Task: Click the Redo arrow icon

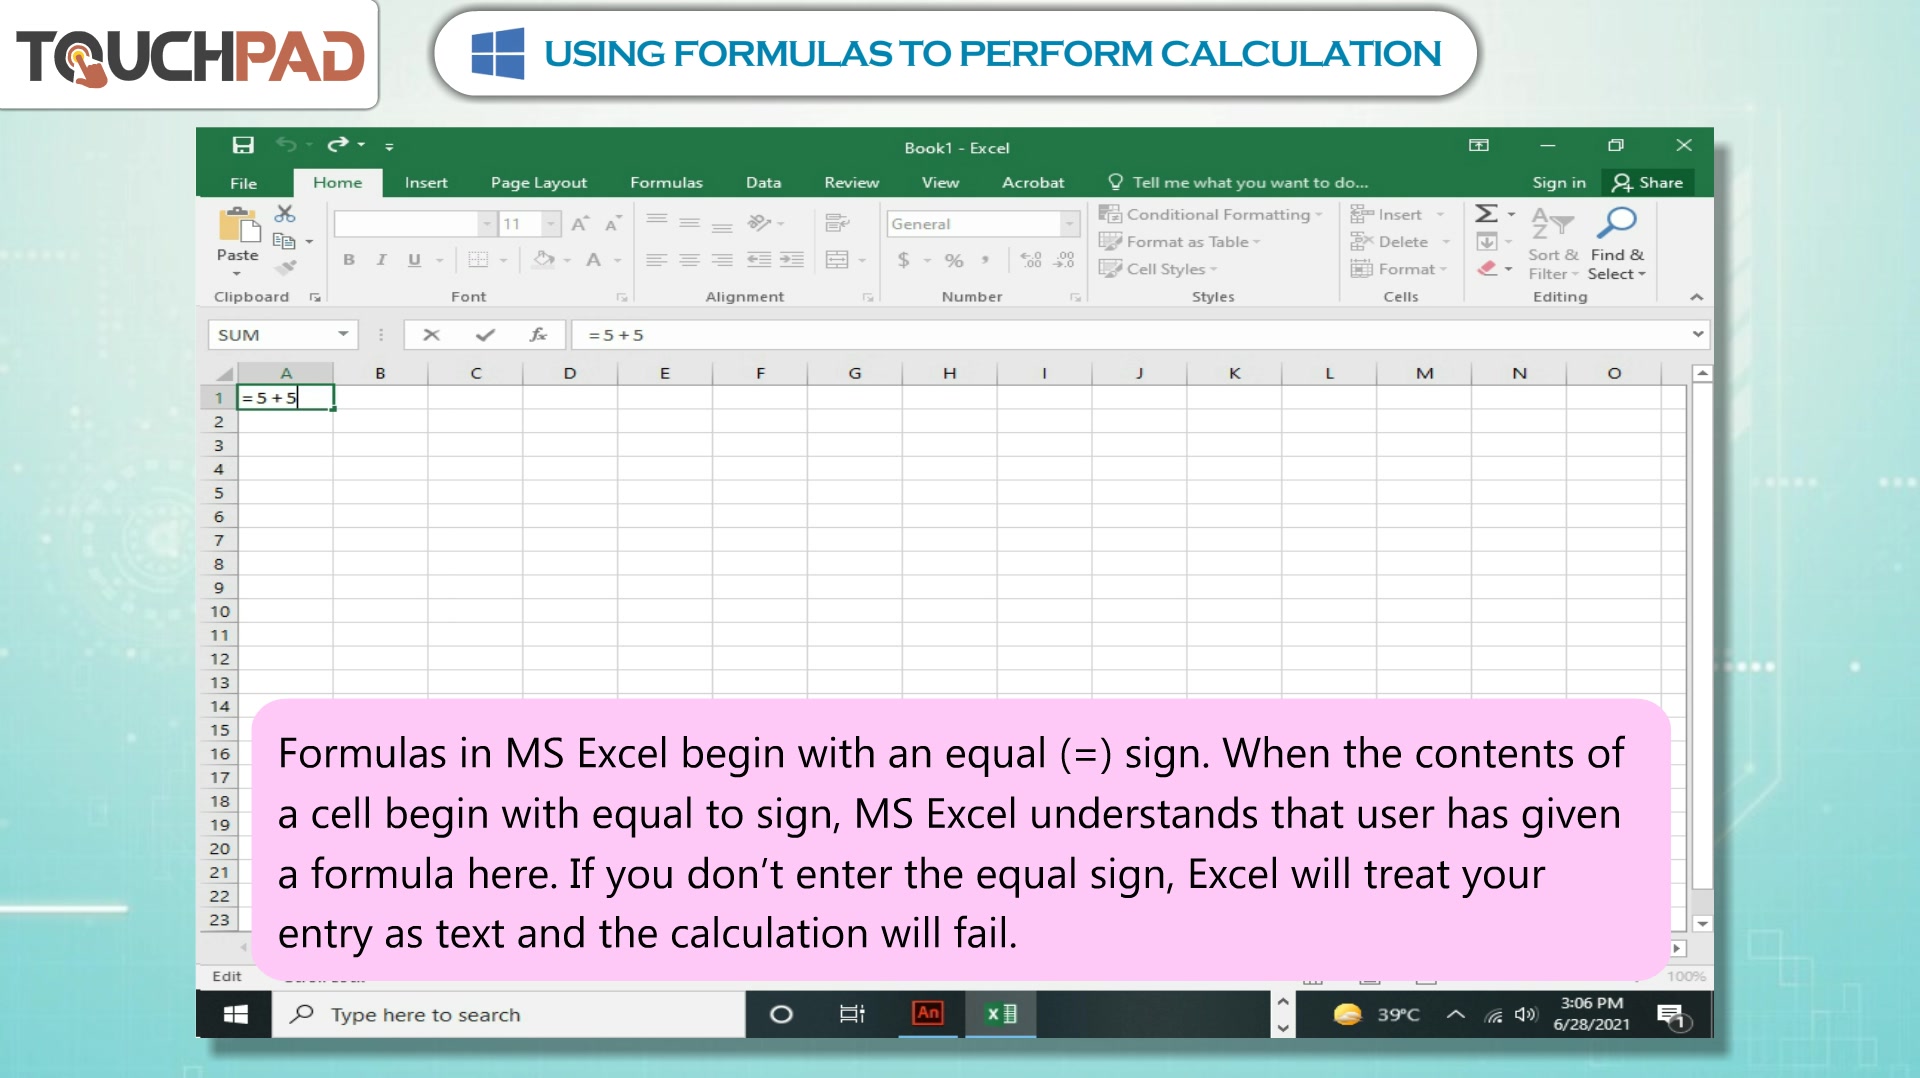Action: 338,145
